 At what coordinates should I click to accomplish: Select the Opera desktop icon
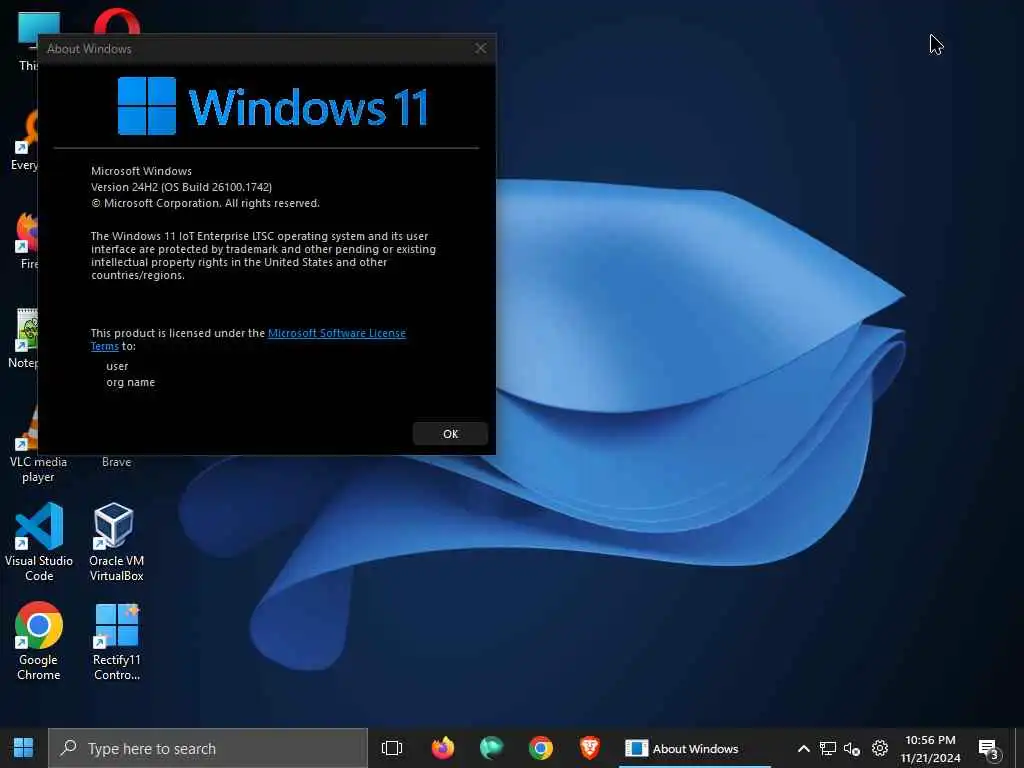click(x=116, y=21)
